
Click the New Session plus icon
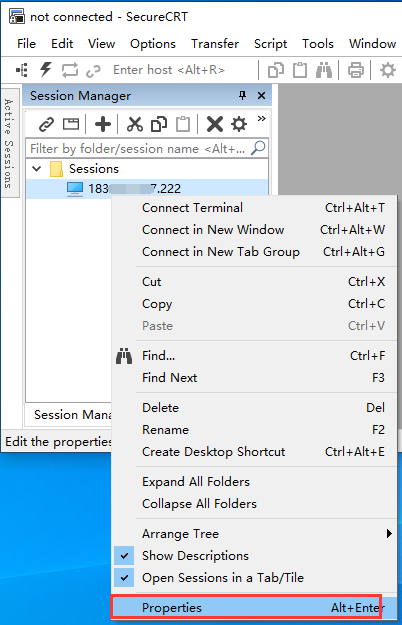pyautogui.click(x=103, y=124)
